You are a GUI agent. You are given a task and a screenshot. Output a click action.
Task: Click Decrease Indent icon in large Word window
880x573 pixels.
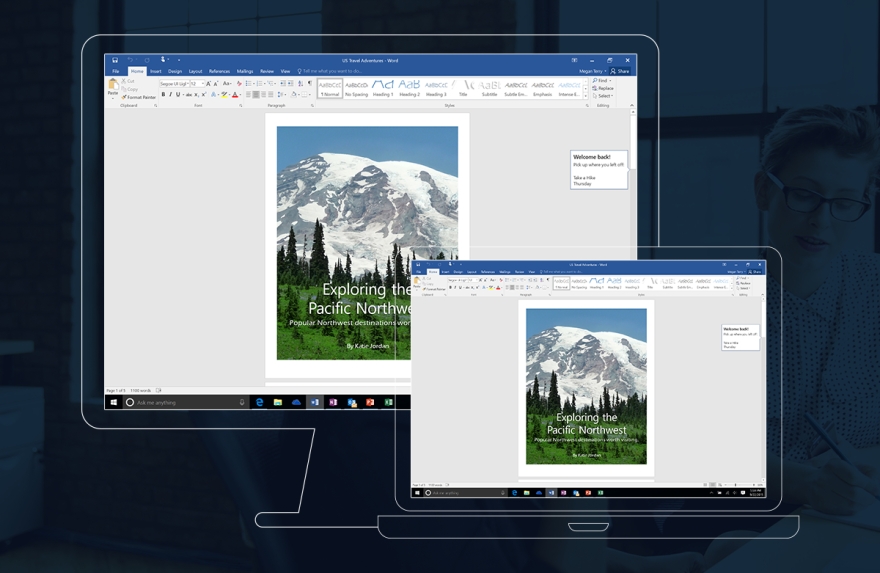point(283,83)
